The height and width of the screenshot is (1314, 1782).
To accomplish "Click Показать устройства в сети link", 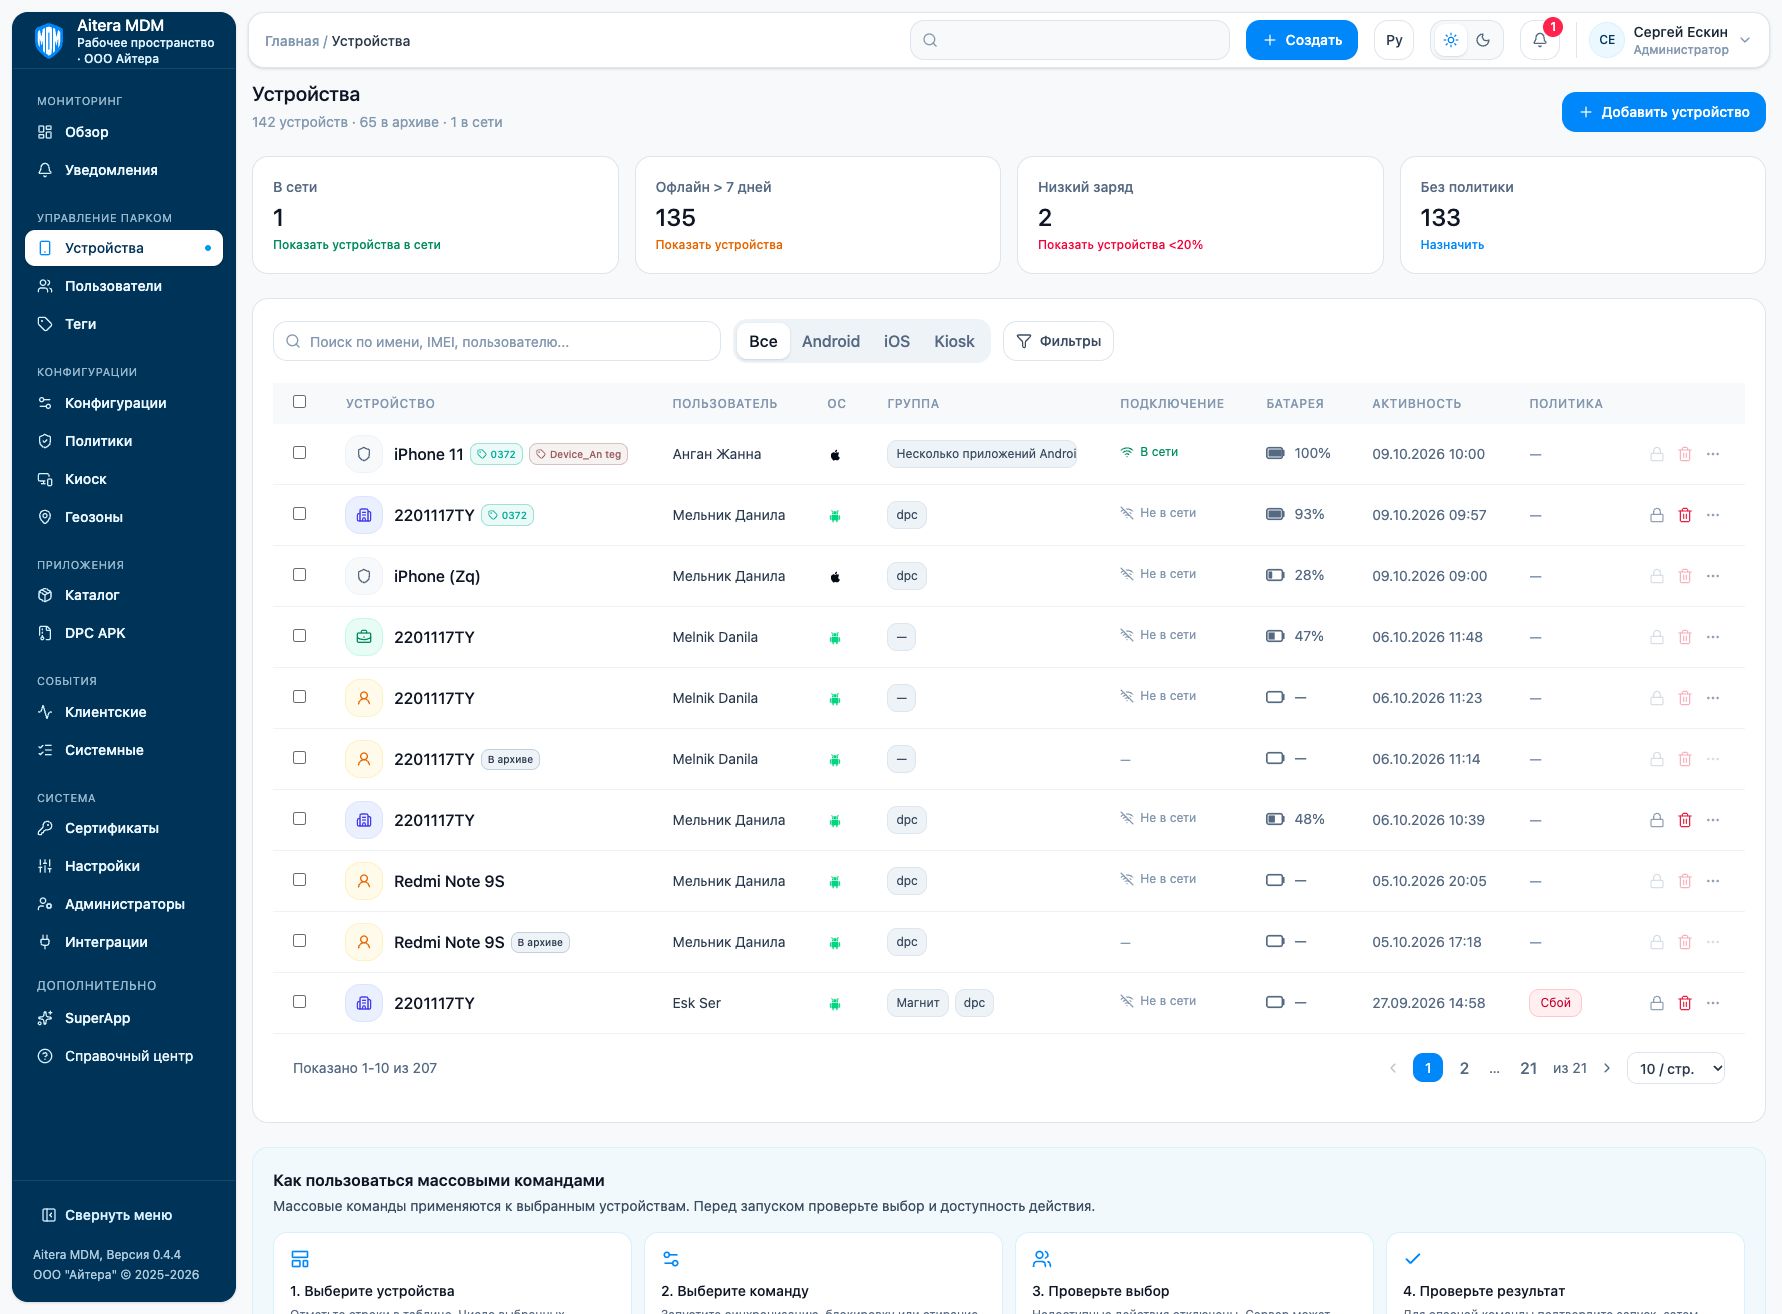I will [357, 245].
